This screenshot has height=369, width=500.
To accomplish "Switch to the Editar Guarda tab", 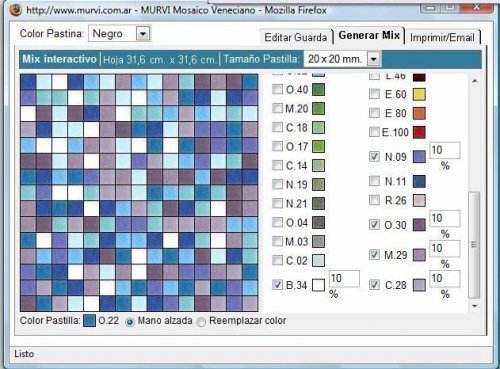I will click(296, 37).
